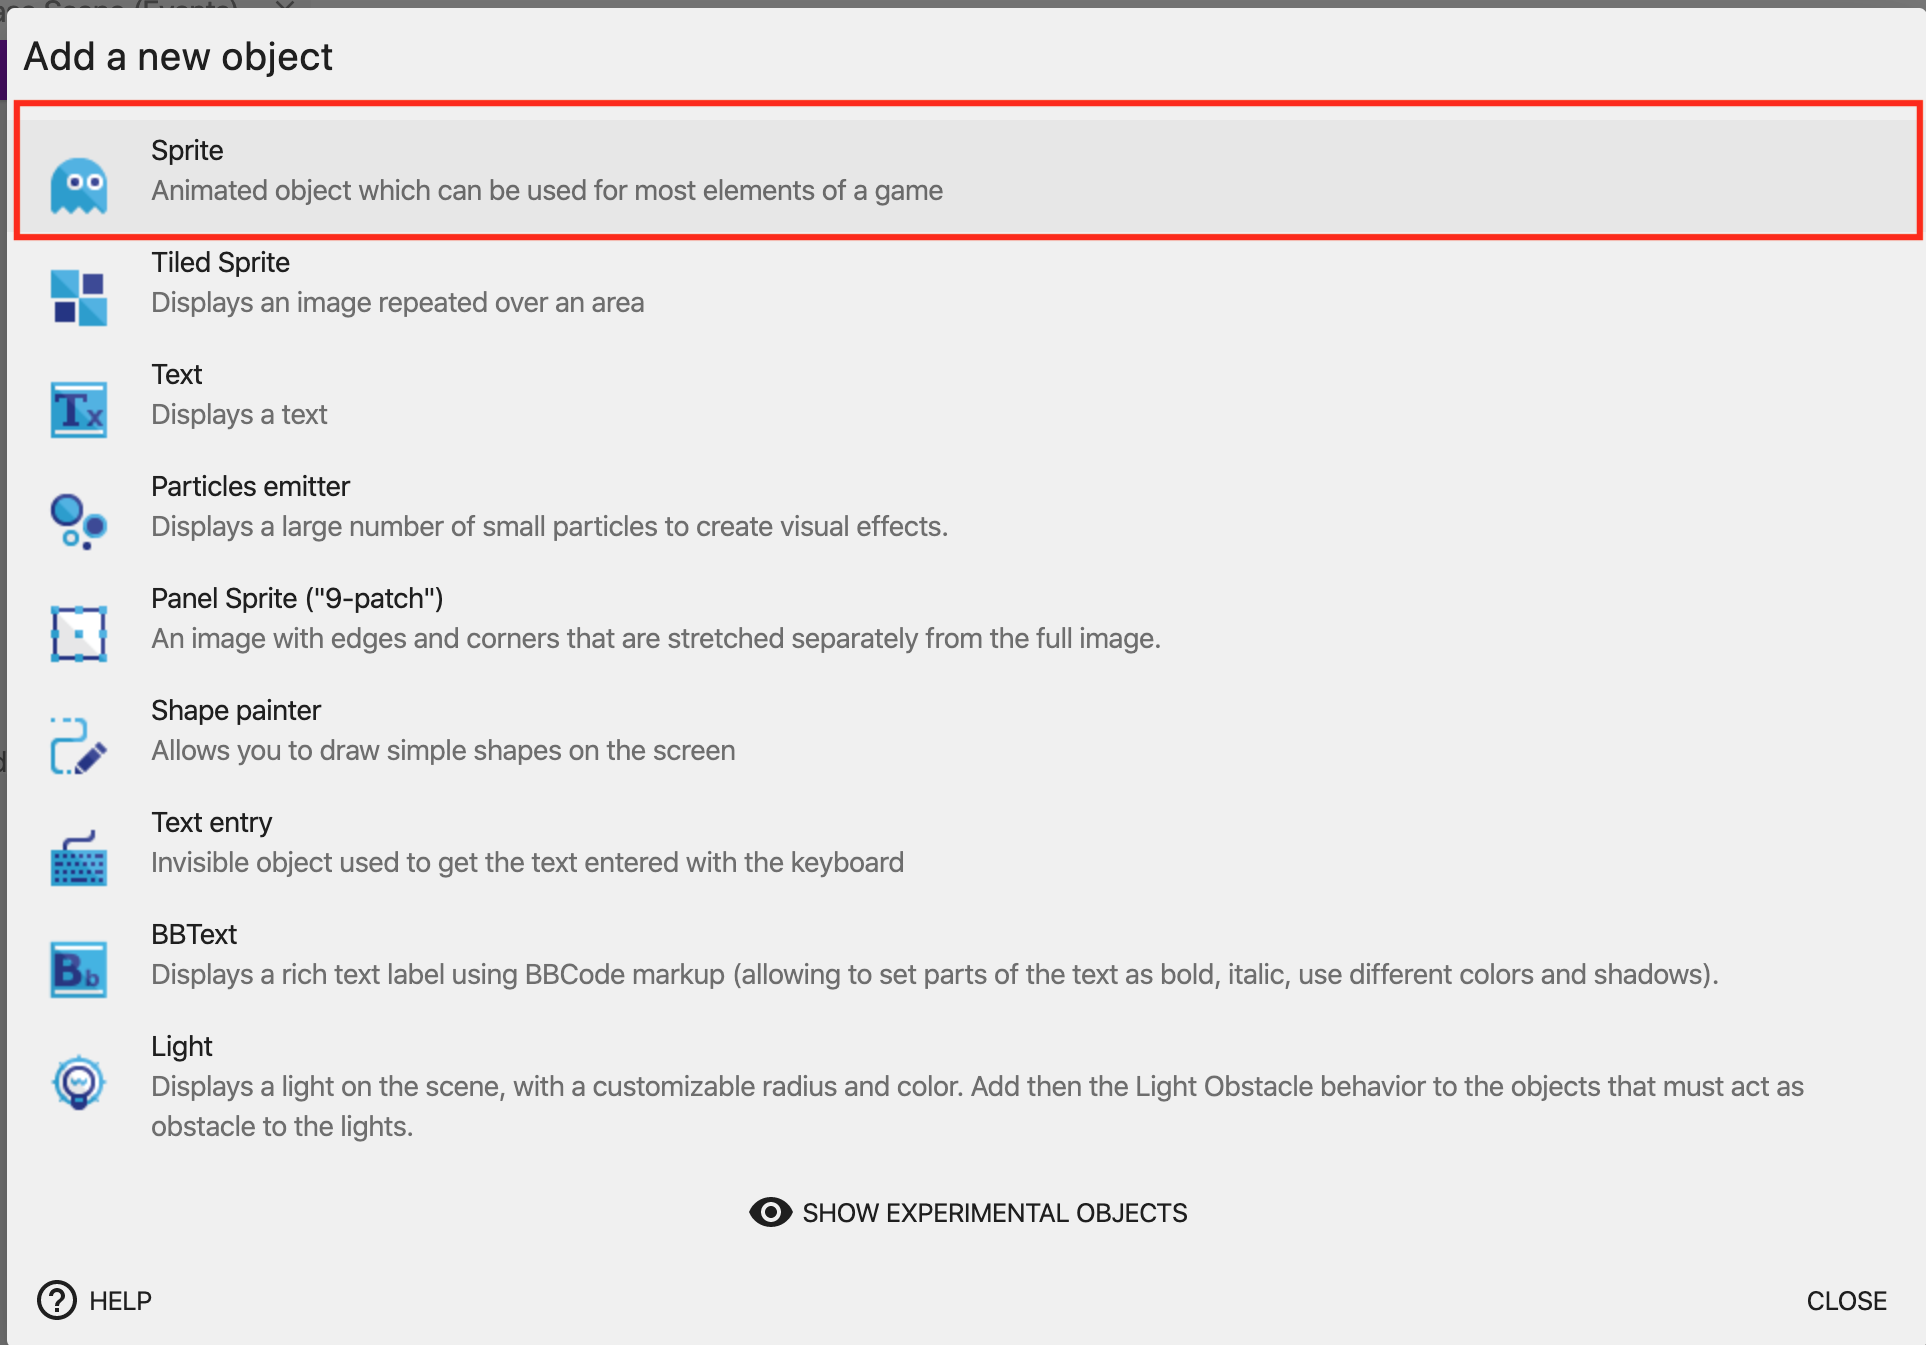Click the Text object icon
Screen dimensions: 1926x1345
[x=79, y=409]
